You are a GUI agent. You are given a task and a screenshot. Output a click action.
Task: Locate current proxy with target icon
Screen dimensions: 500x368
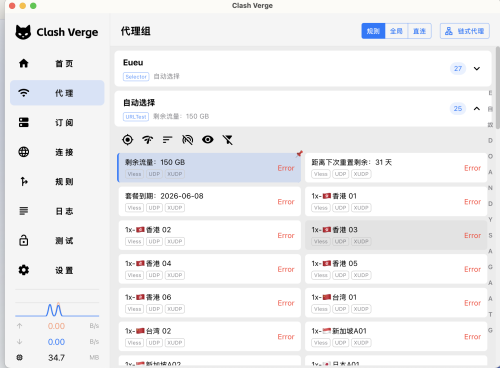(128, 140)
